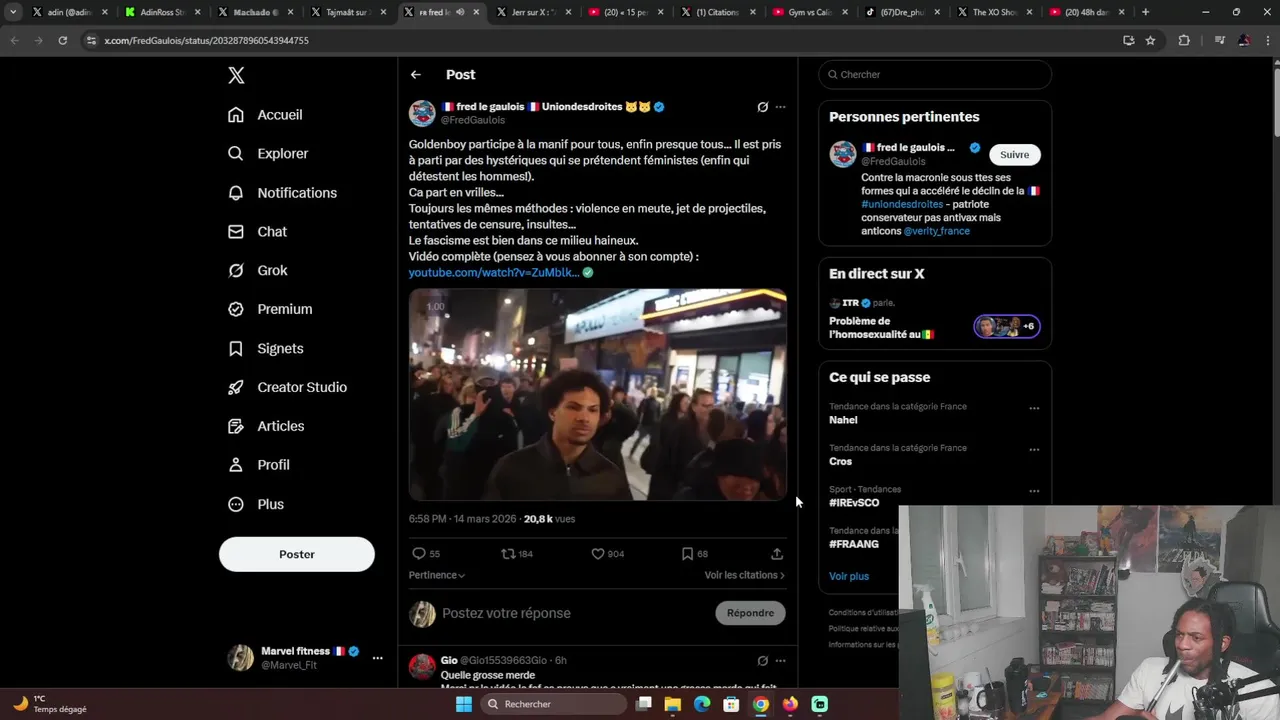Click the Répondre button
The height and width of the screenshot is (720, 1280).
(x=750, y=614)
